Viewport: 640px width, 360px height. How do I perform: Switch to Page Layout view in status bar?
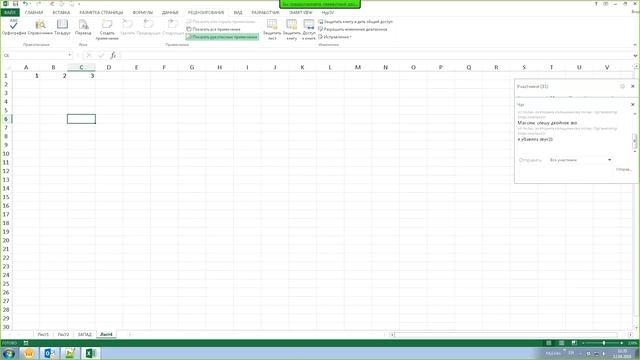(562, 343)
